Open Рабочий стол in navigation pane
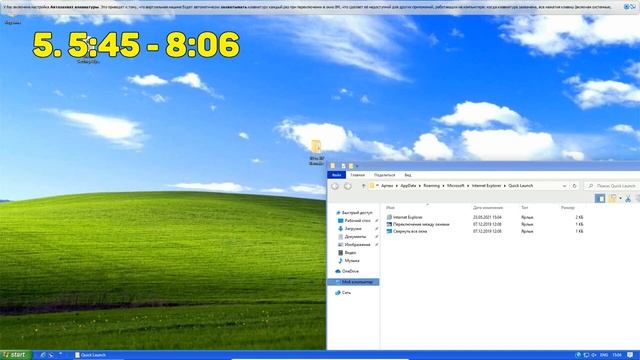640x360 pixels. [x=355, y=220]
